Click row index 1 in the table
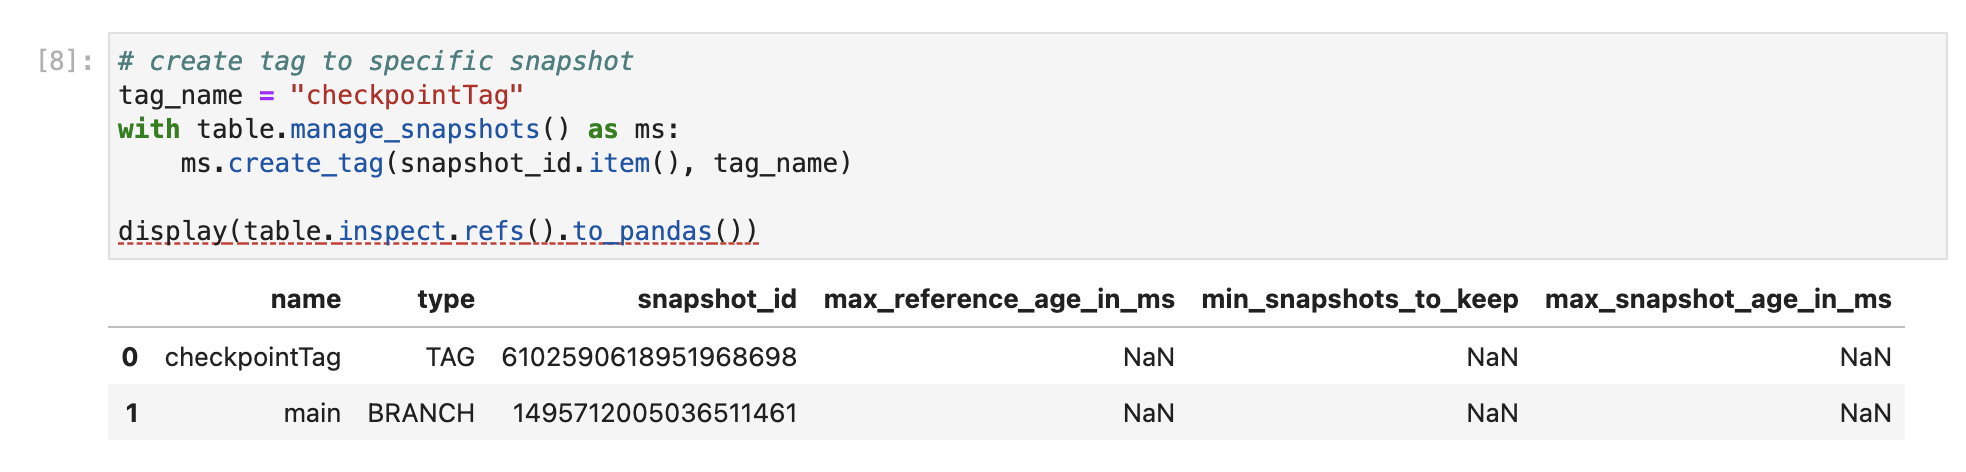 tap(131, 413)
